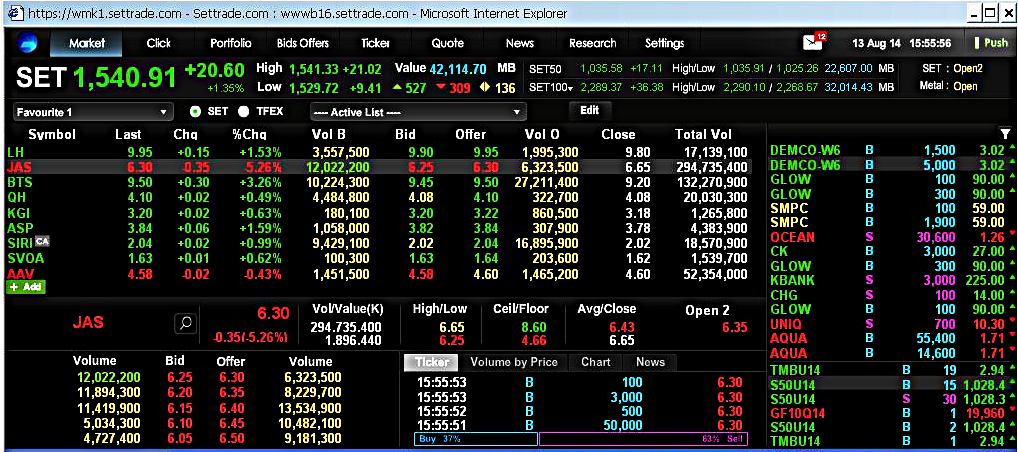Click the KBANK ticker entry
Image resolution: width=1018 pixels, height=452 pixels.
pyautogui.click(x=792, y=281)
